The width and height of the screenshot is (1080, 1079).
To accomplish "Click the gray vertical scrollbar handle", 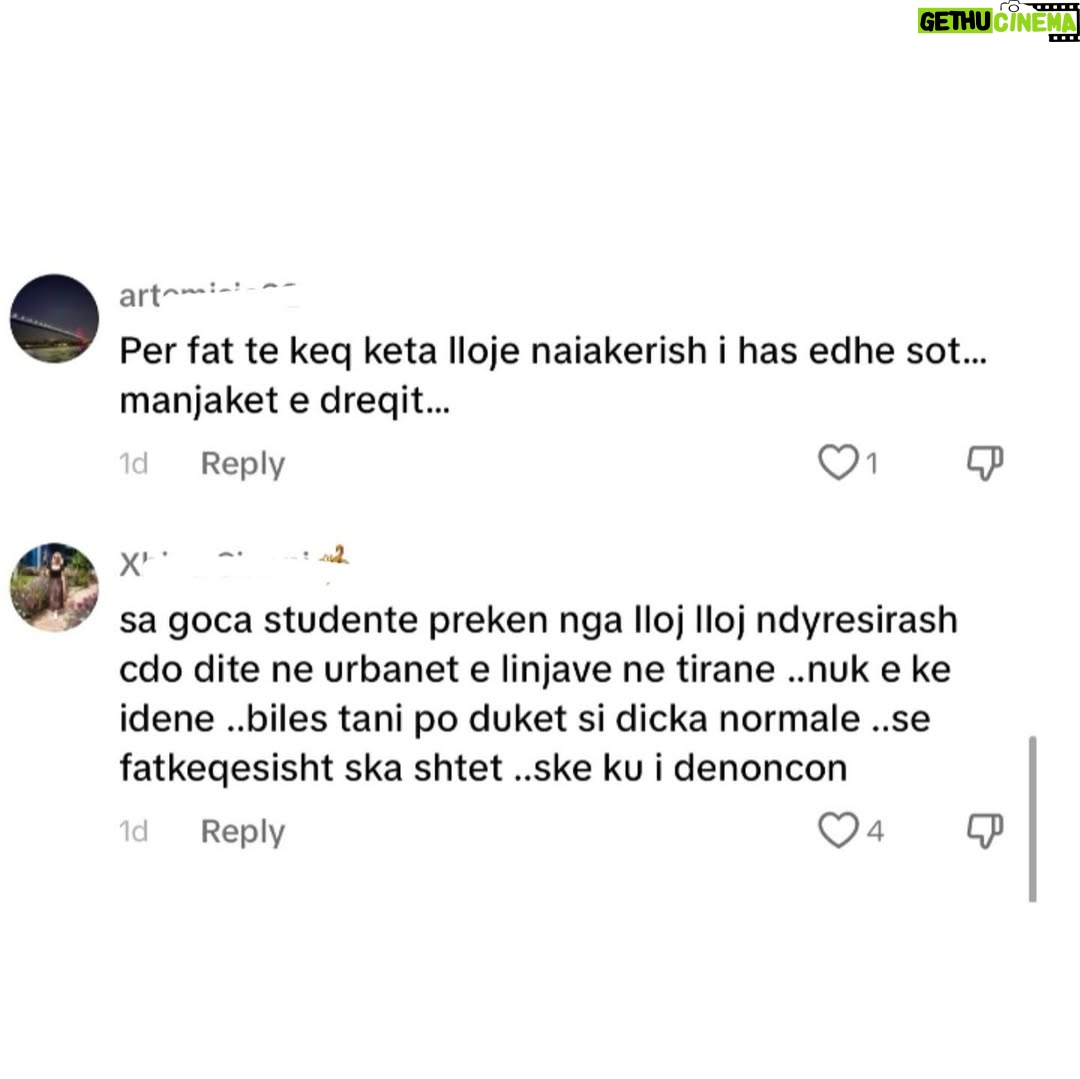I will coord(1032,819).
